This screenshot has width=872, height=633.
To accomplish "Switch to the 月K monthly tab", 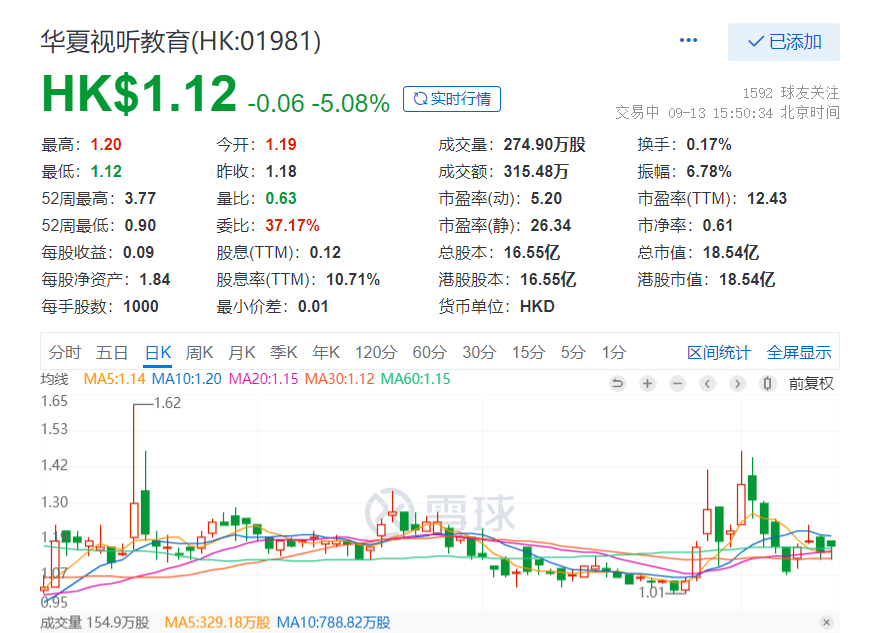I will tap(242, 352).
